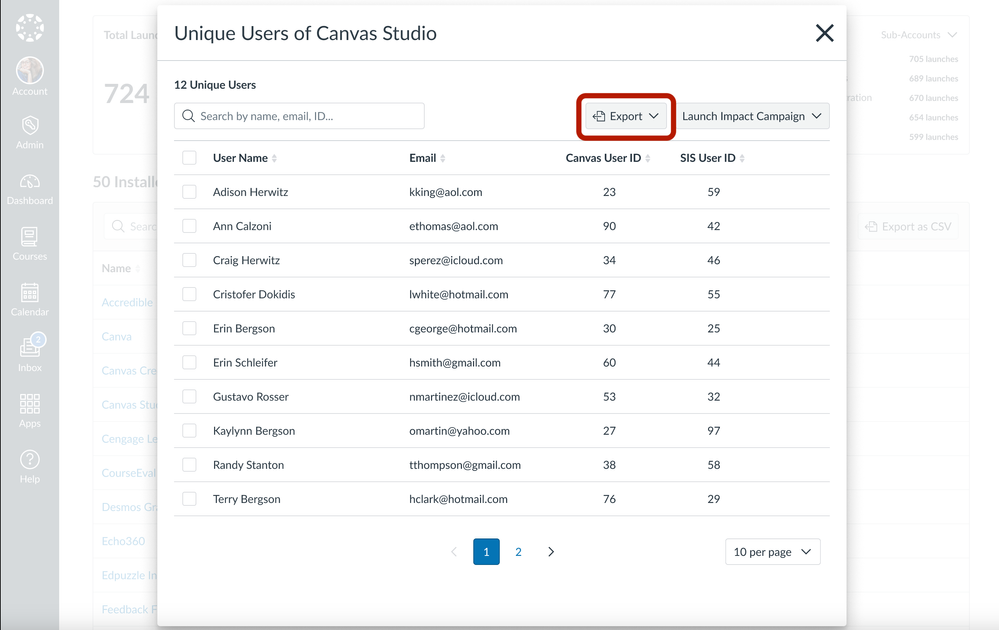Close the Unique Users dialog
The height and width of the screenshot is (630, 999).
tap(824, 33)
